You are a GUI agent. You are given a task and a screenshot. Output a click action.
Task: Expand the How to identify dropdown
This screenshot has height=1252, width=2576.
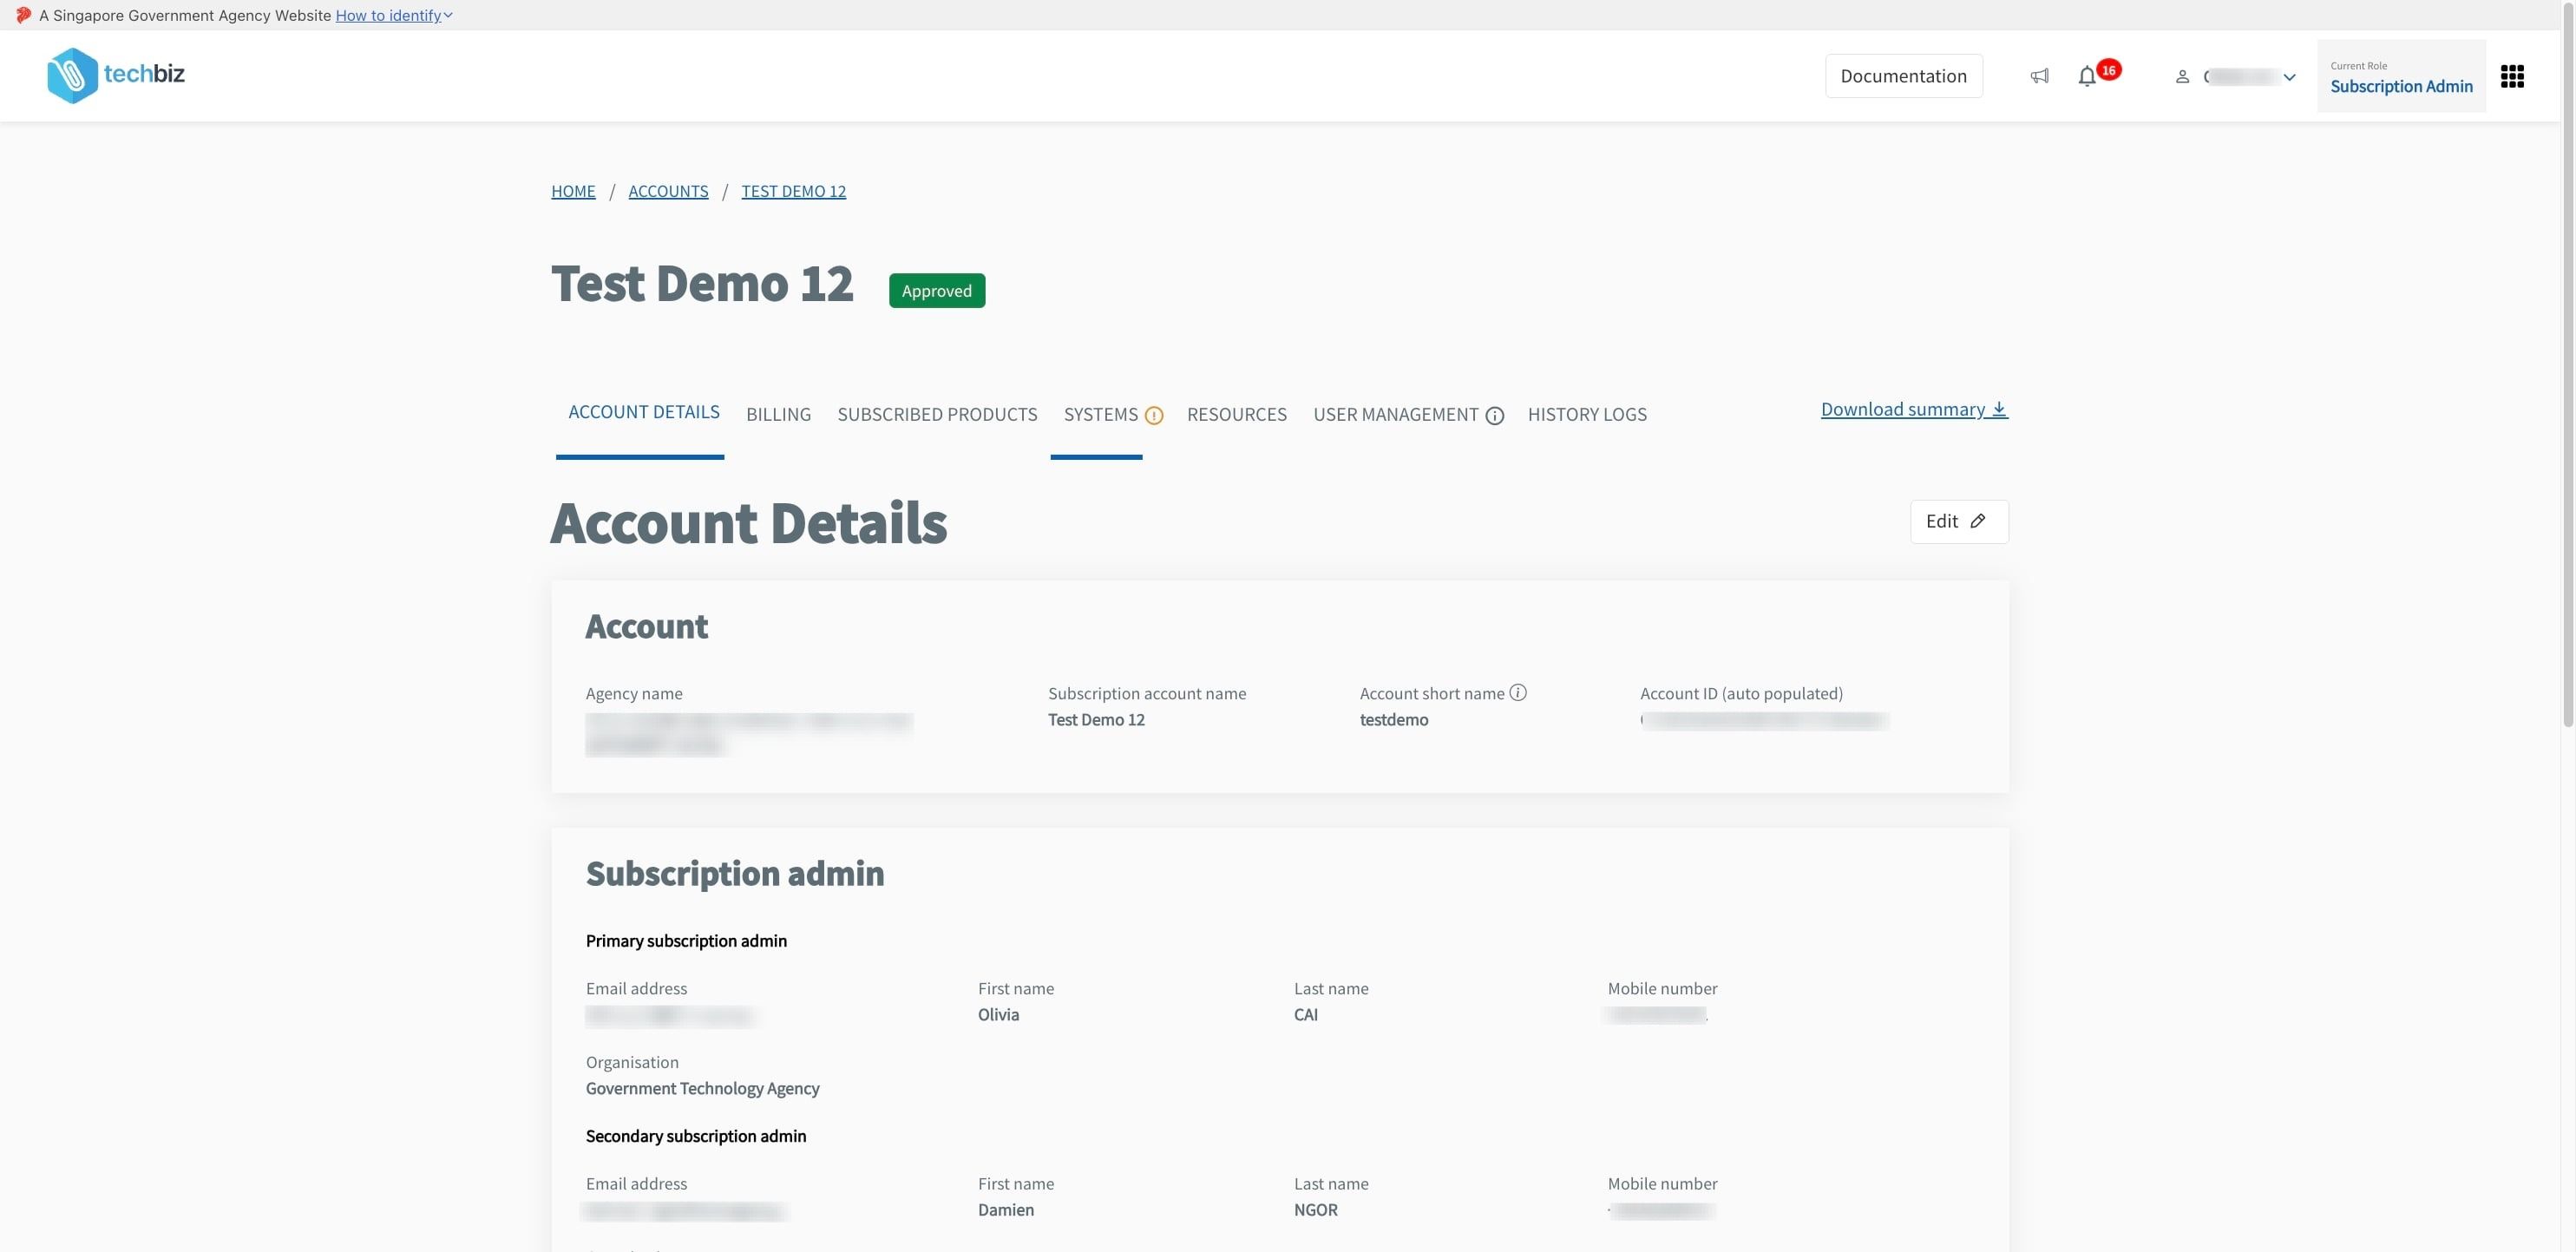(x=394, y=15)
